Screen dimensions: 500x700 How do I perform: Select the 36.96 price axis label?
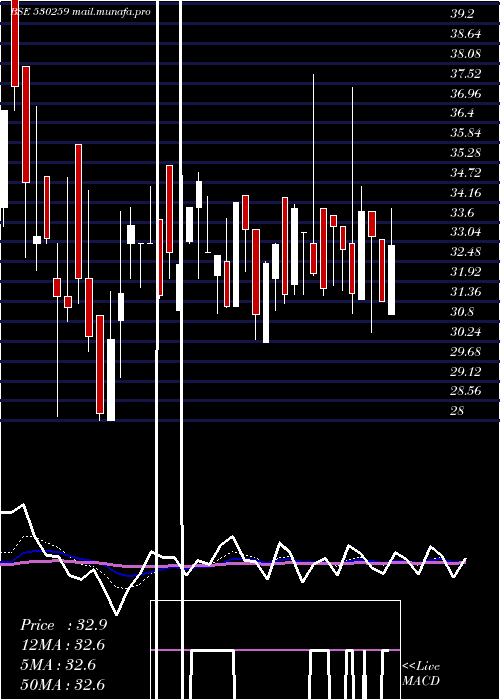(x=465, y=93)
